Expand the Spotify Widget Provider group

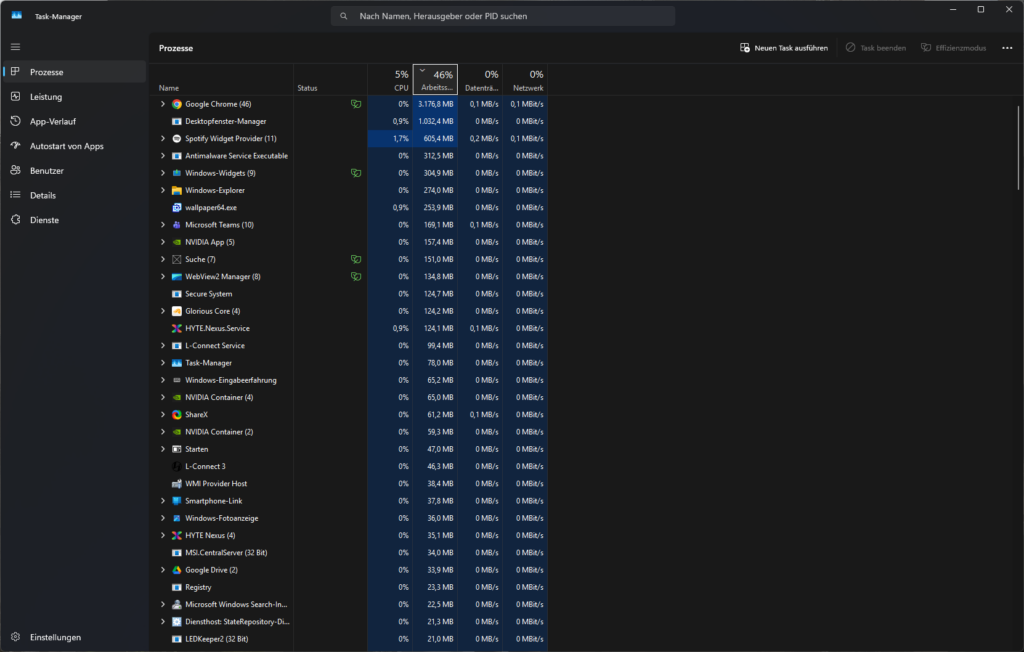tap(163, 139)
